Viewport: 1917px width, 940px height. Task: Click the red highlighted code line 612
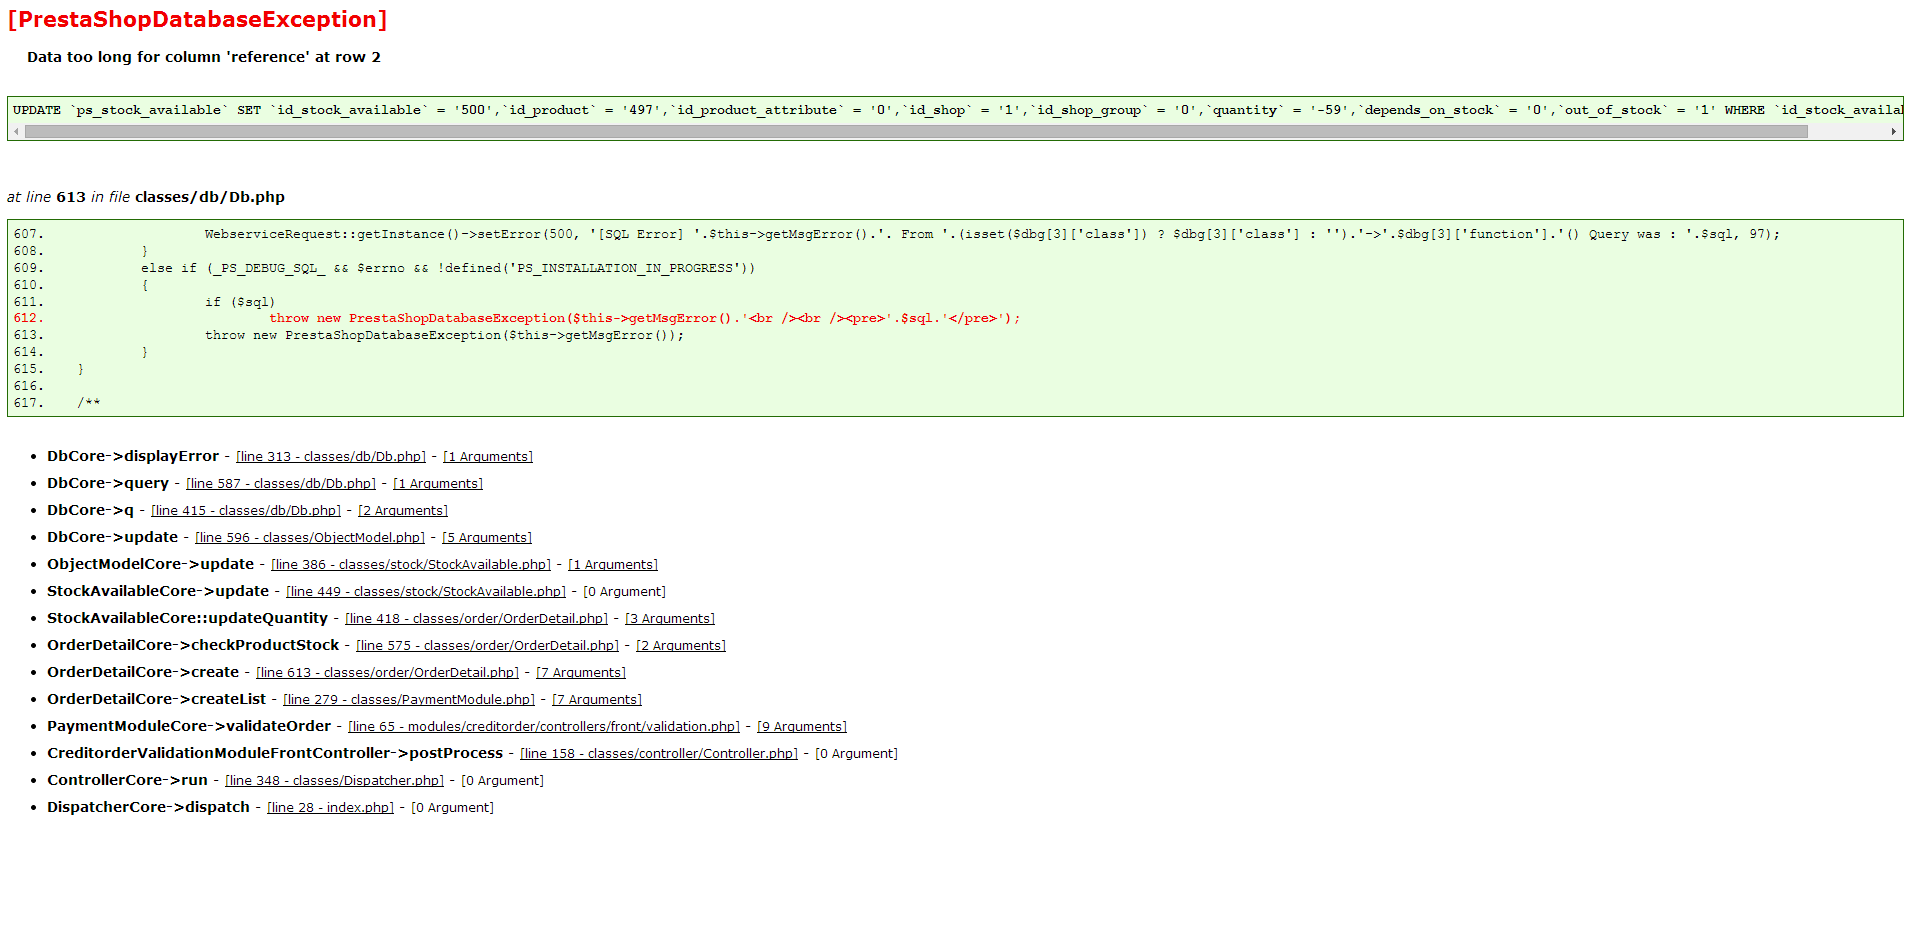click(x=645, y=318)
